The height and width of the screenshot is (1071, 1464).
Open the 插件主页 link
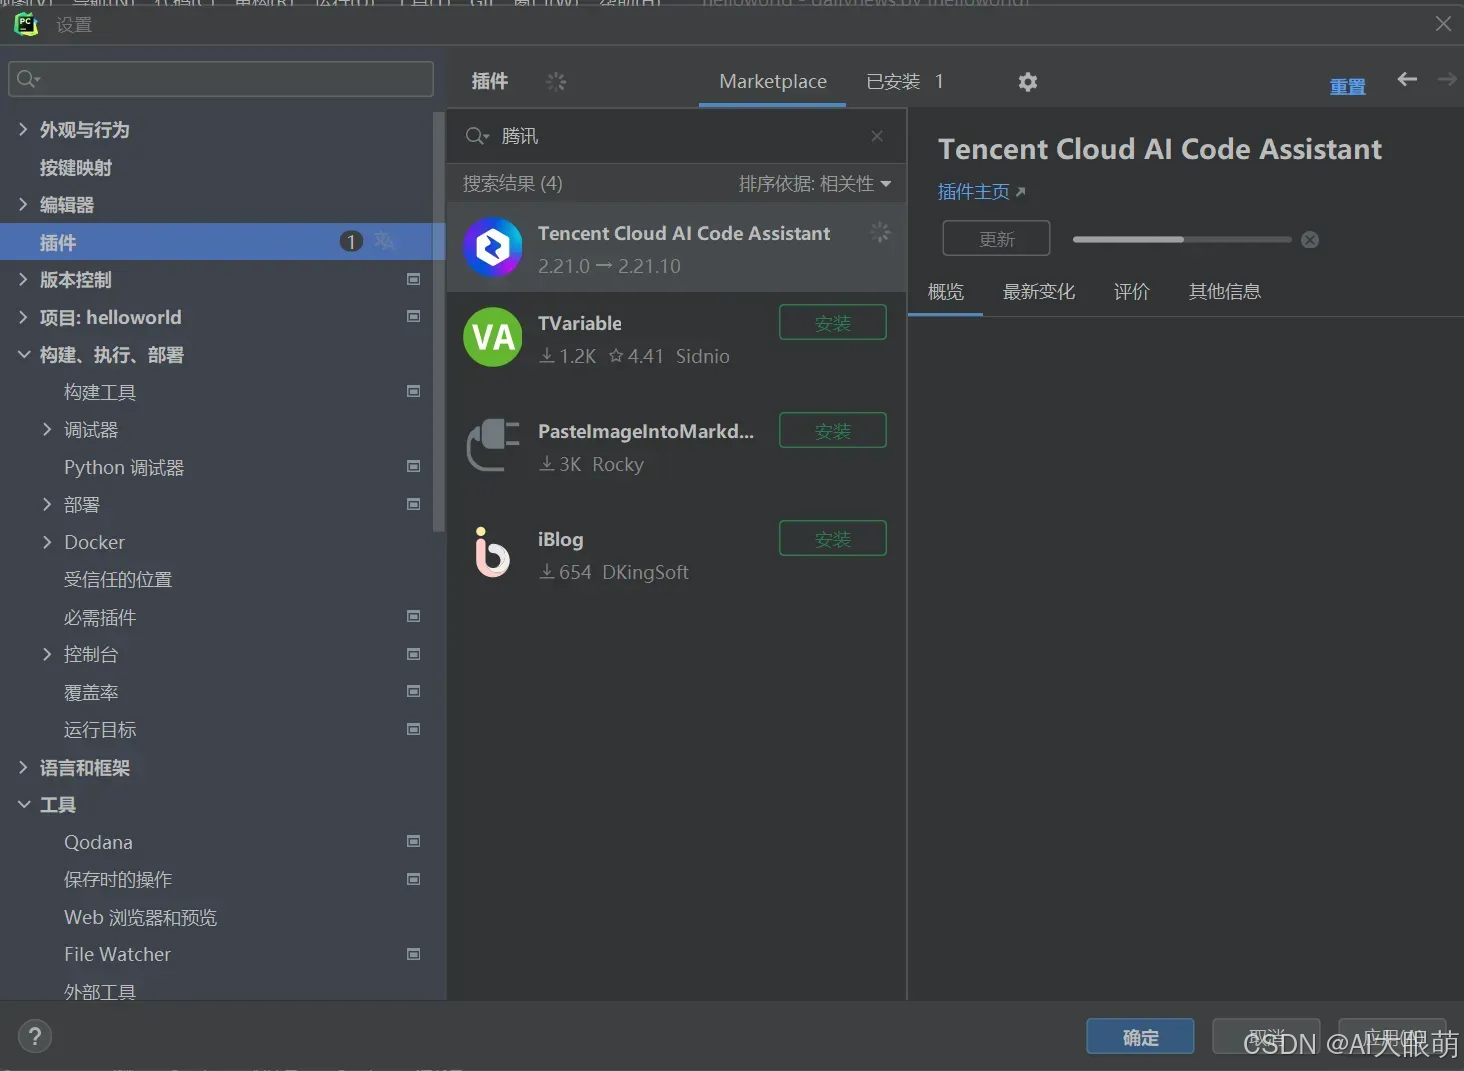[x=981, y=192]
